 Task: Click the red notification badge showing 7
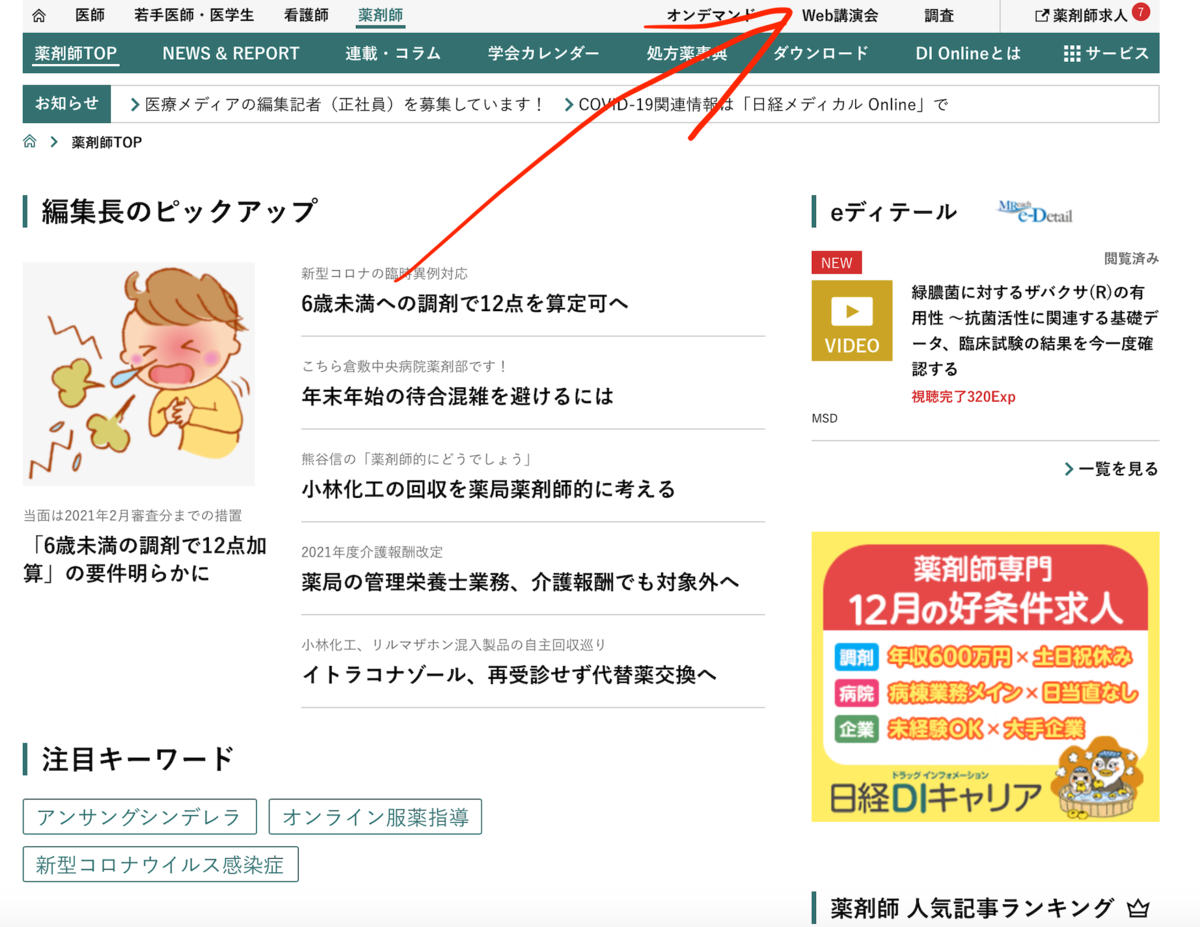coord(1141,13)
